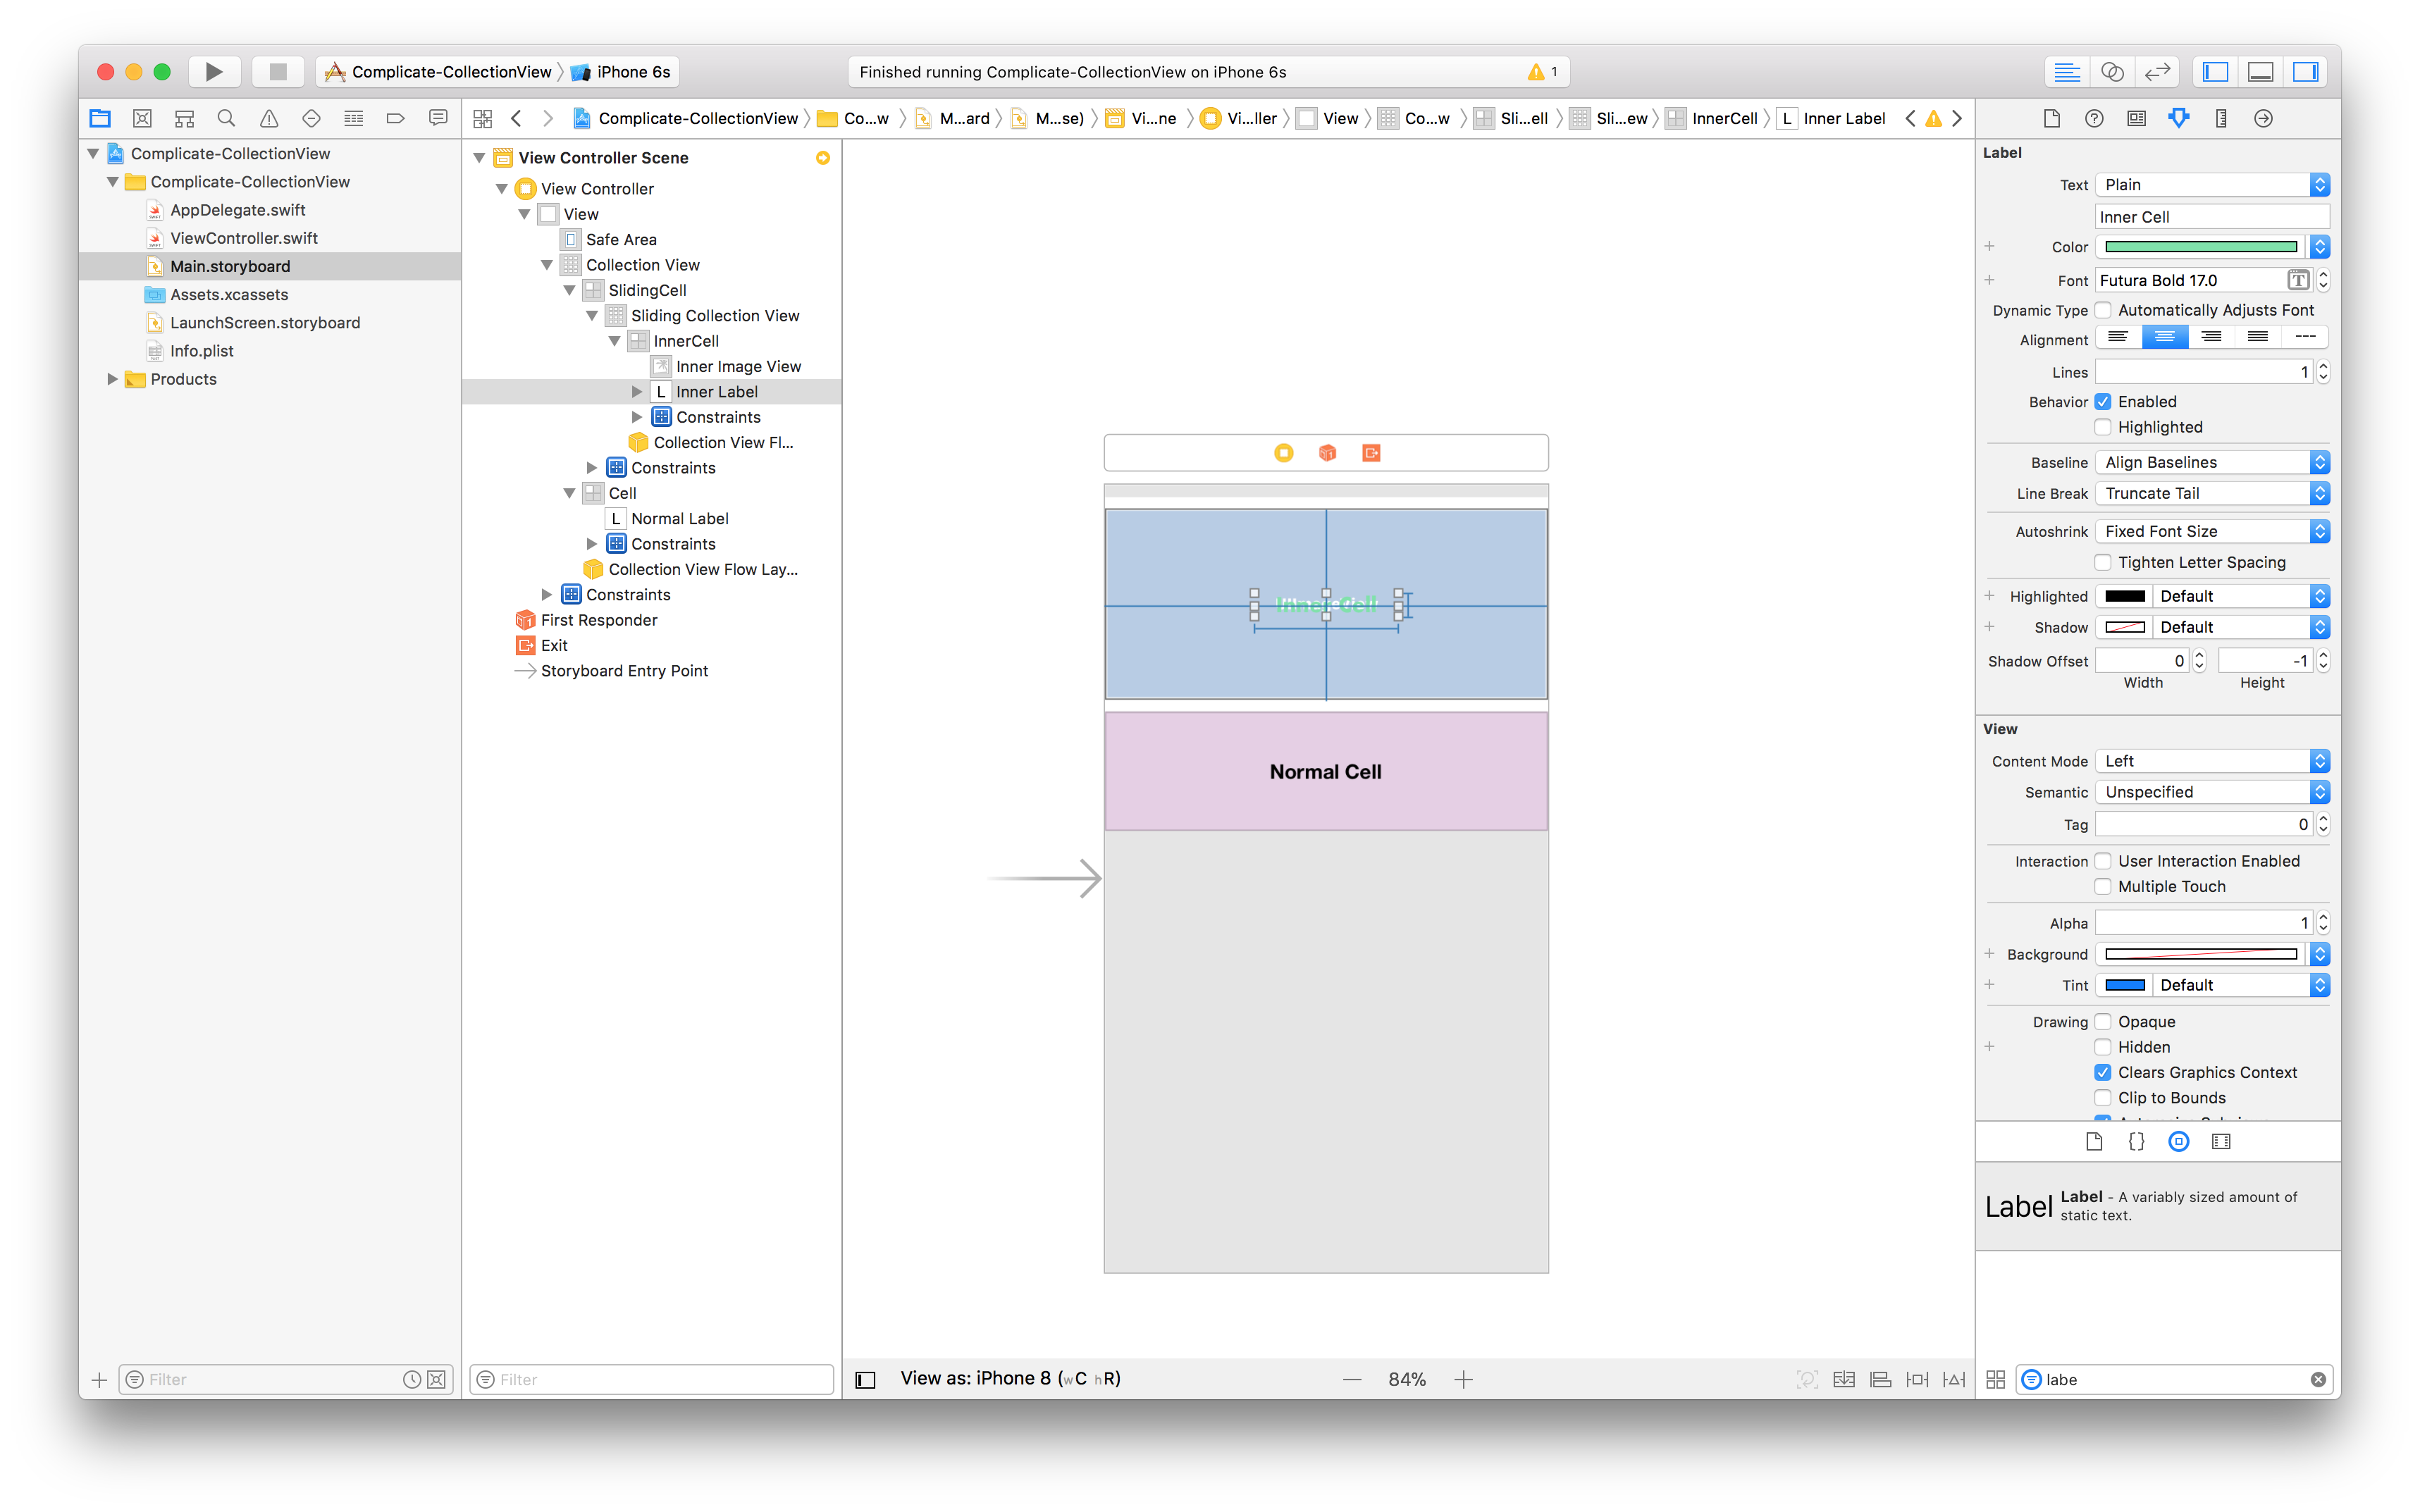Show the File inspector
This screenshot has height=1512, width=2420.
(2051, 118)
